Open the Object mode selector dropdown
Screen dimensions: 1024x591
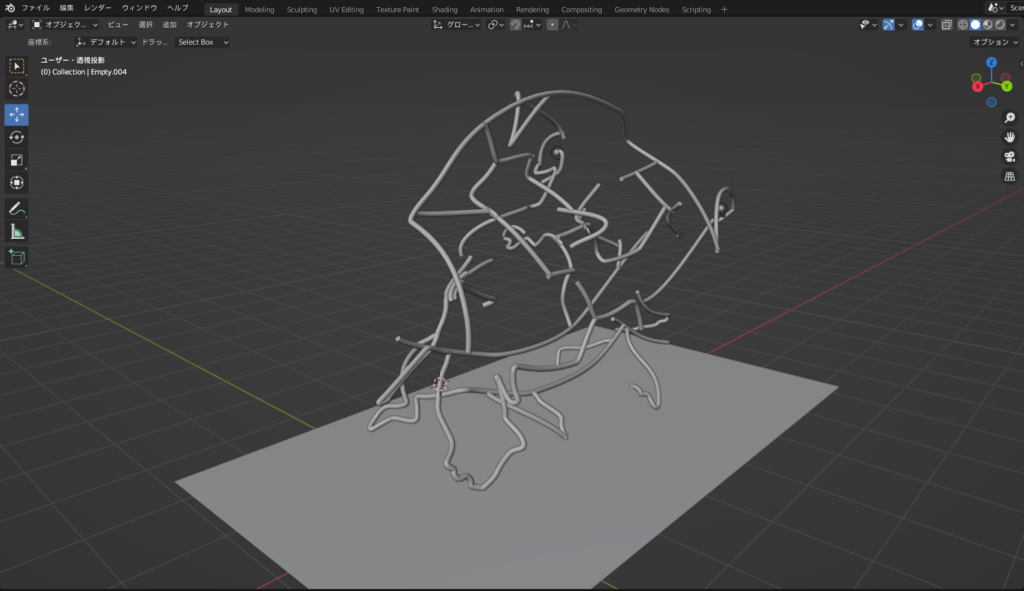point(65,25)
